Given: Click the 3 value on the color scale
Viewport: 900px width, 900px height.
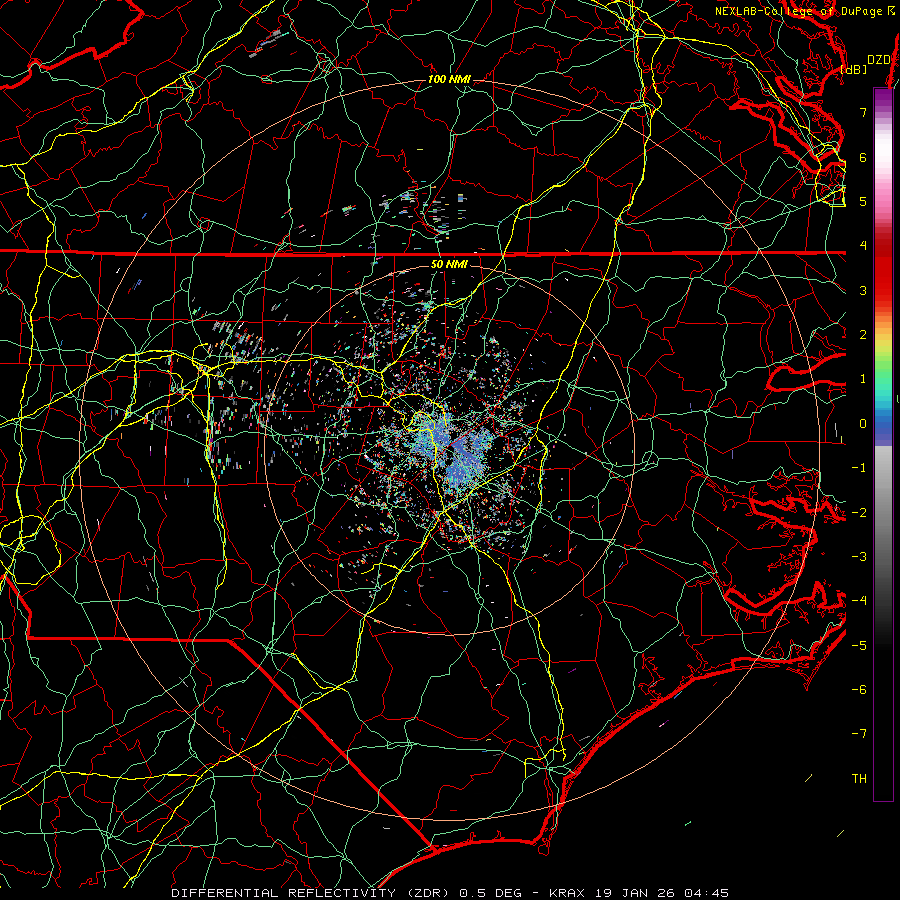Looking at the screenshot, I should coord(863,290).
